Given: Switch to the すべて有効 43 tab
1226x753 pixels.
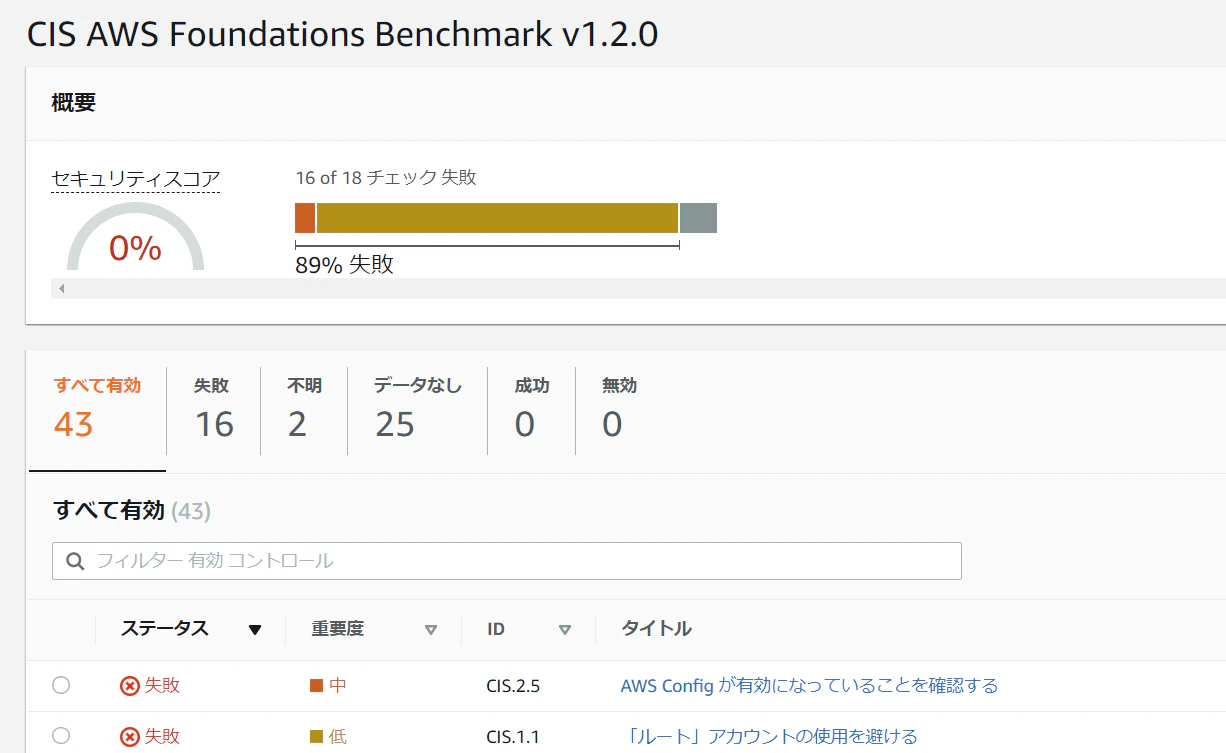Looking at the screenshot, I should point(97,410).
